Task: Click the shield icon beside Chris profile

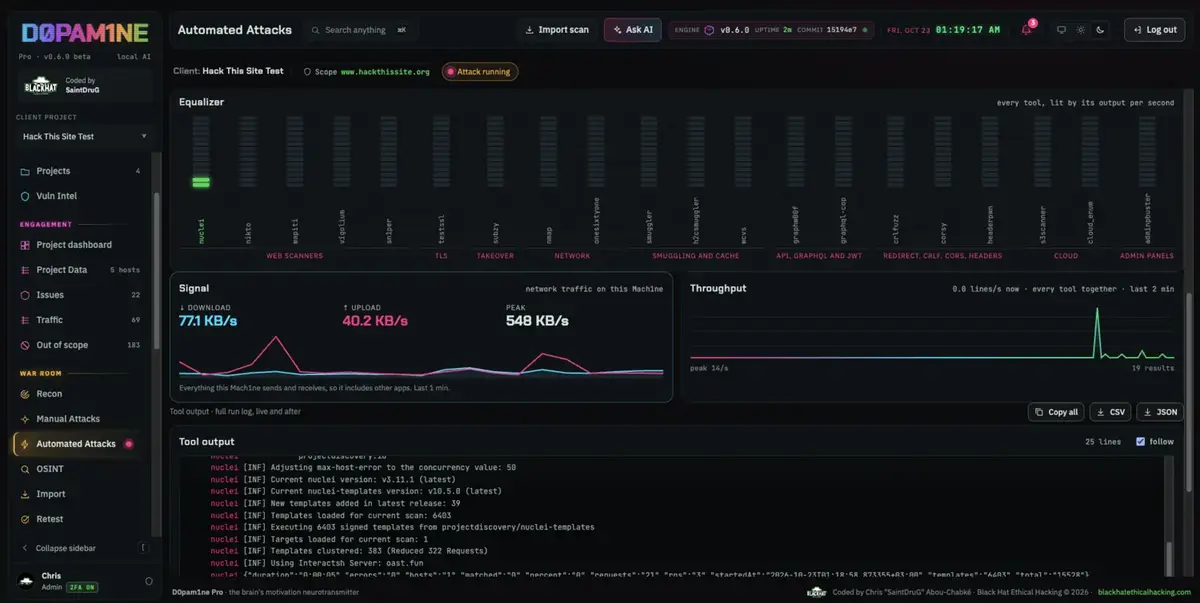Action: point(149,581)
